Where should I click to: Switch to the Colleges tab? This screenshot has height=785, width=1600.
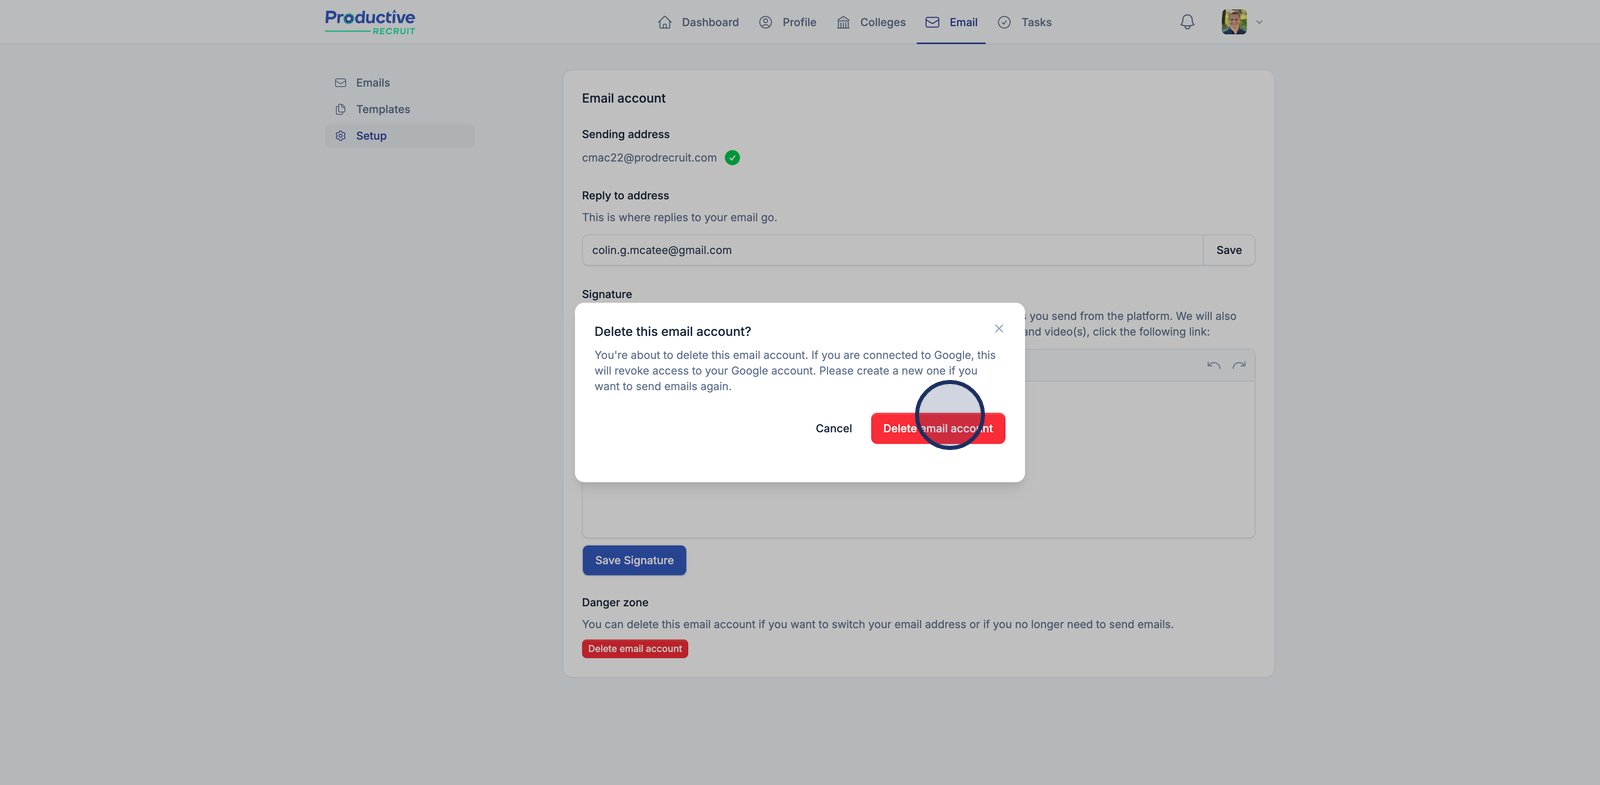[871, 22]
